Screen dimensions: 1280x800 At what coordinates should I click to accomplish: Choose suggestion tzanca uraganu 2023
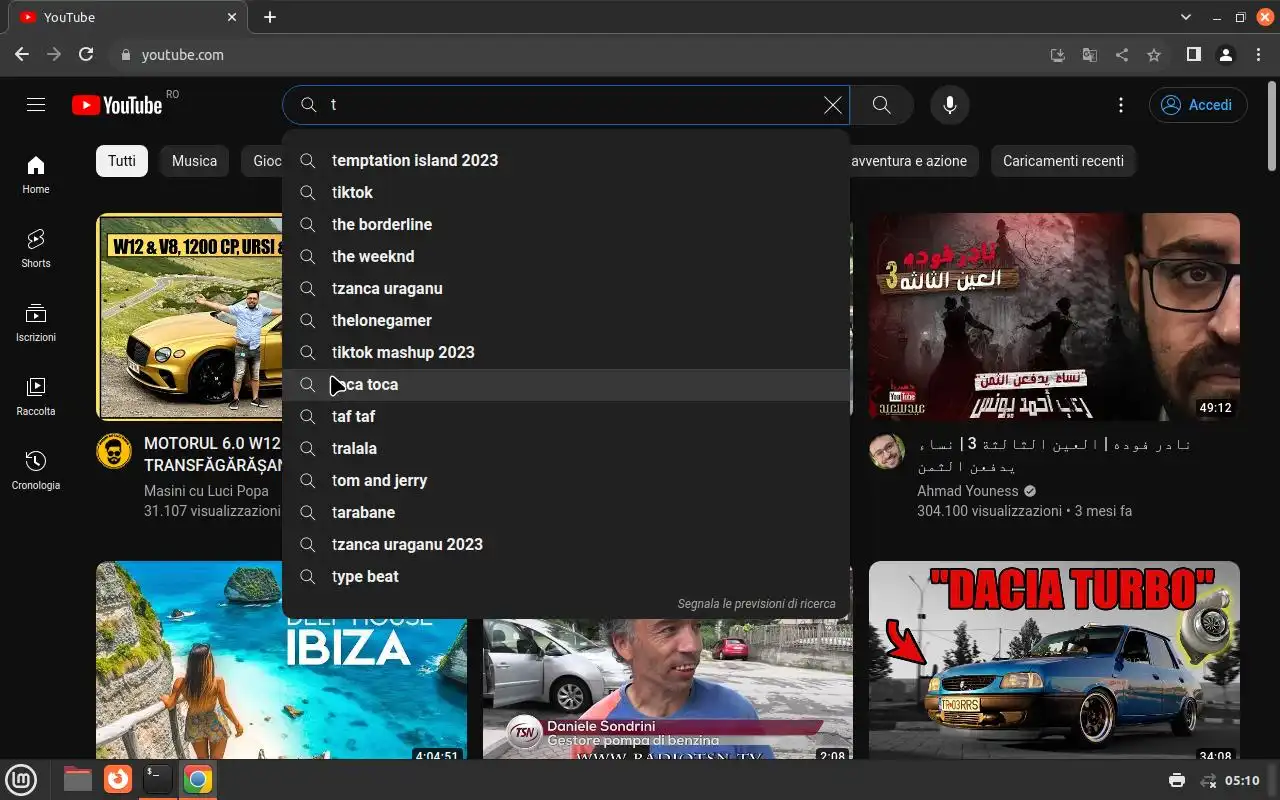(x=566, y=544)
